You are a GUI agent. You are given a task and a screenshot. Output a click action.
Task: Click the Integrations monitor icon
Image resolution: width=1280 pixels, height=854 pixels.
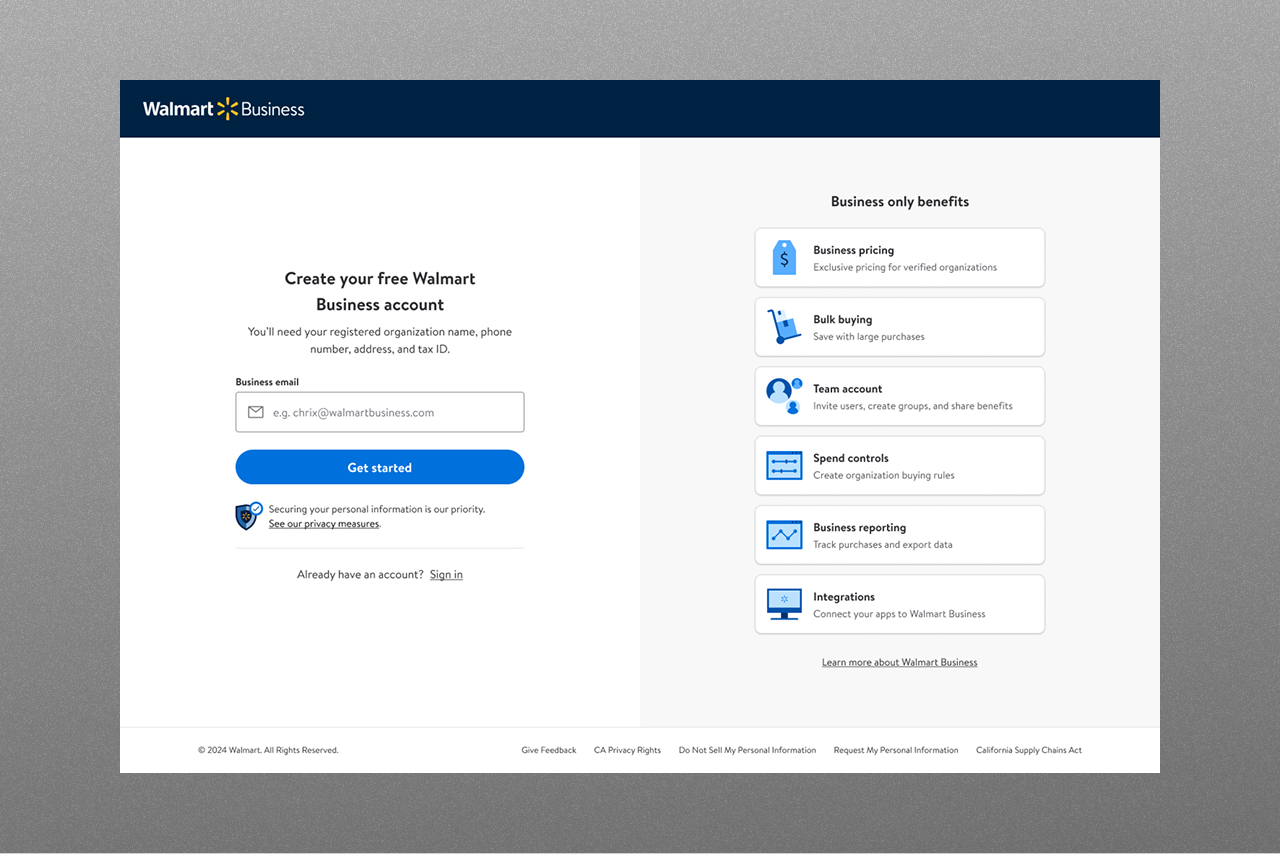pos(784,604)
